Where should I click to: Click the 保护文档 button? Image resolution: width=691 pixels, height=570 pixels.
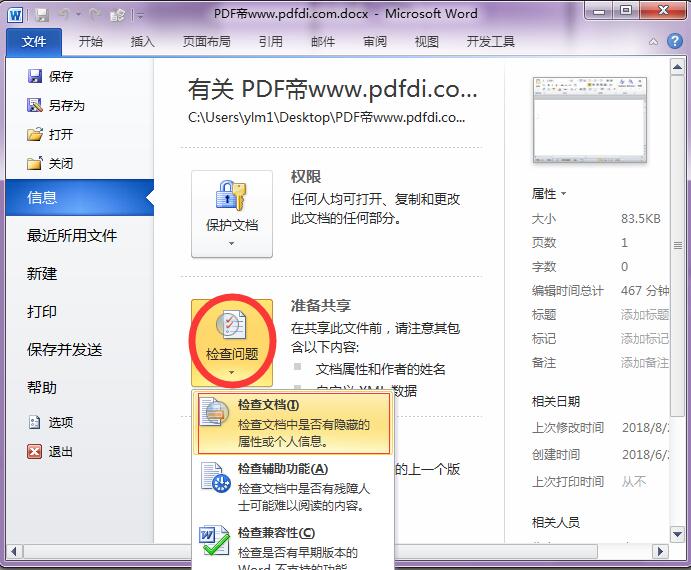[x=232, y=214]
